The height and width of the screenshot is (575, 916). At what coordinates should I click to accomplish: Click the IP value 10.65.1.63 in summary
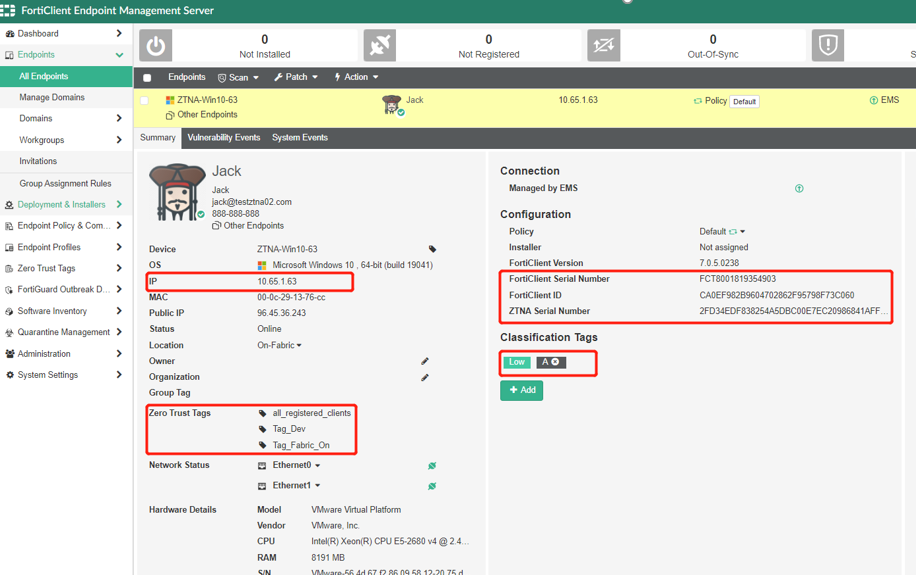[277, 281]
